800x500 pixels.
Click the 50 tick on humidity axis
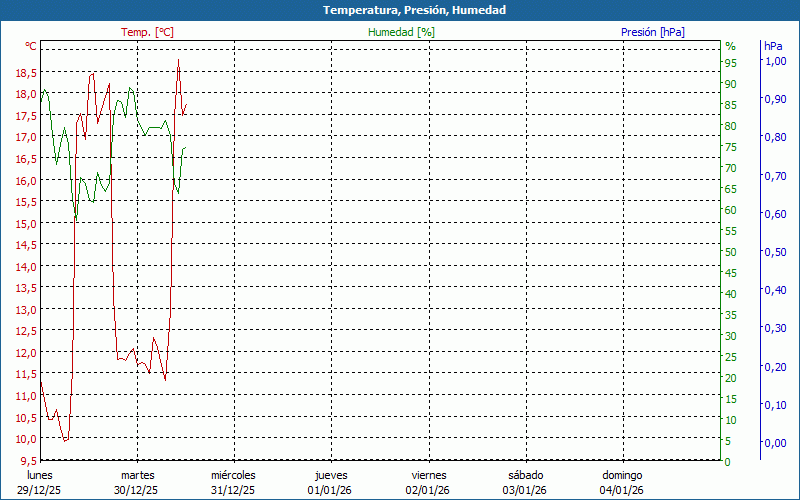coord(730,252)
